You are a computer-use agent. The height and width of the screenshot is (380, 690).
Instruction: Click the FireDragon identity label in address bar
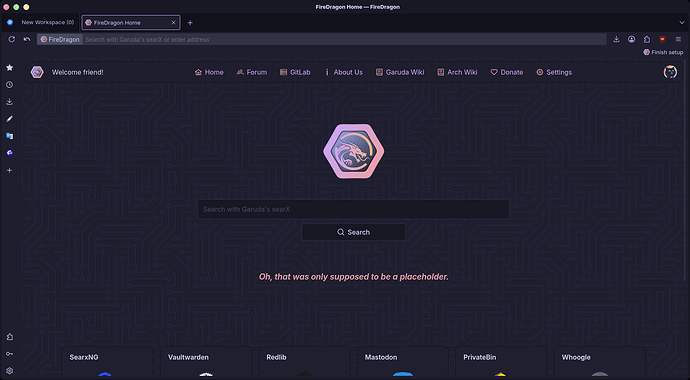click(x=60, y=39)
